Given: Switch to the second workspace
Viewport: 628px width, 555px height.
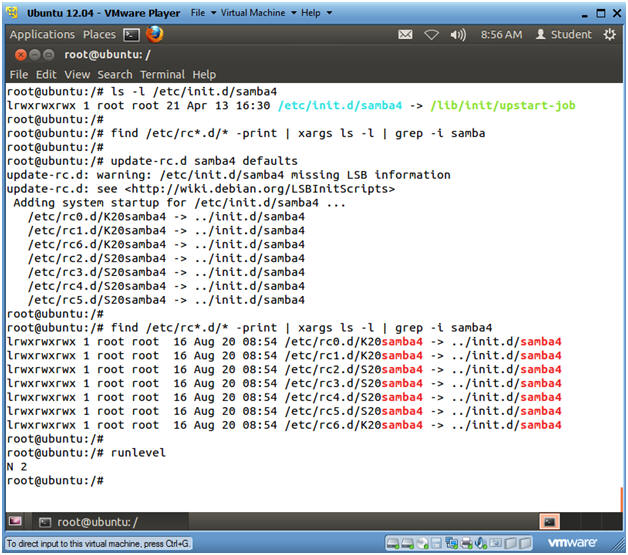Looking at the screenshot, I should tap(570, 522).
